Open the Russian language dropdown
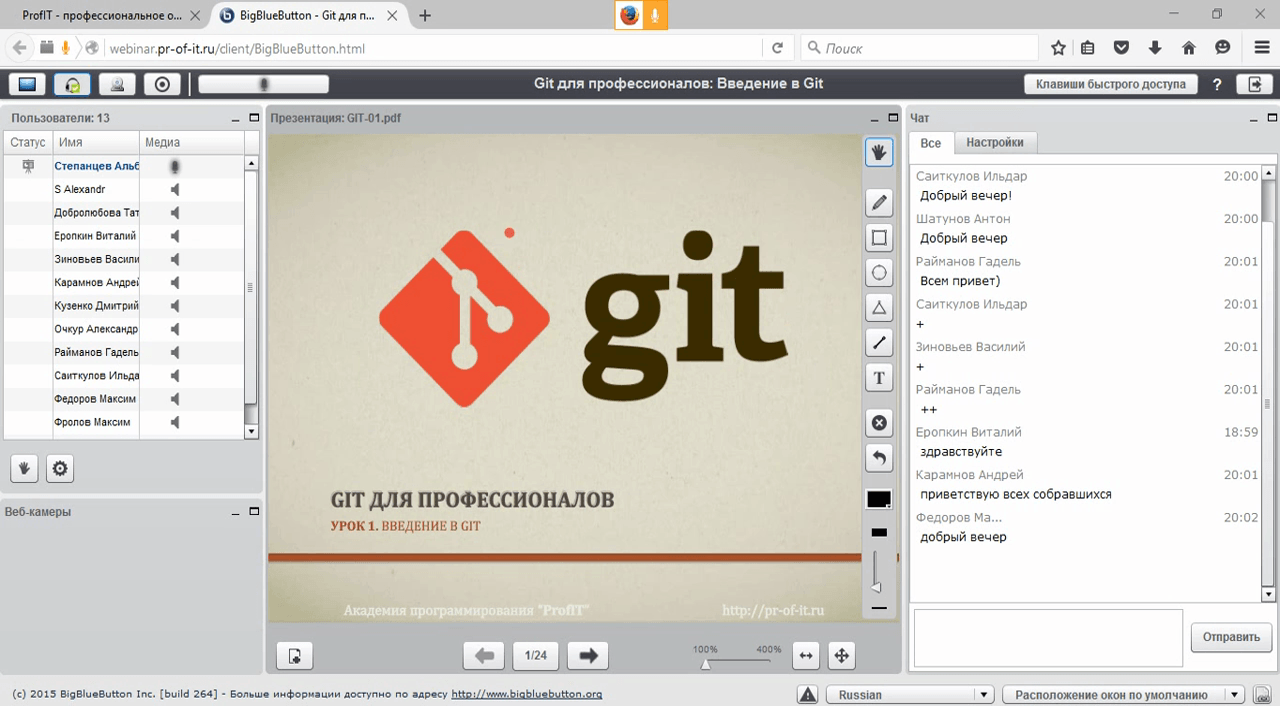Image resolution: width=1280 pixels, height=706 pixels. (x=909, y=695)
